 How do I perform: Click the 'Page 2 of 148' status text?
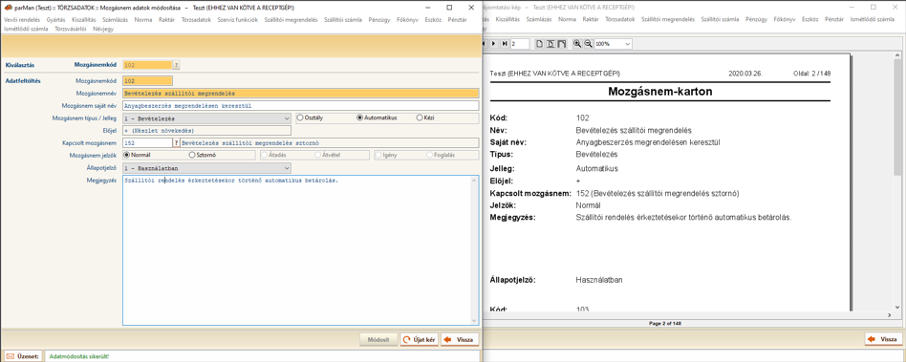click(x=665, y=324)
